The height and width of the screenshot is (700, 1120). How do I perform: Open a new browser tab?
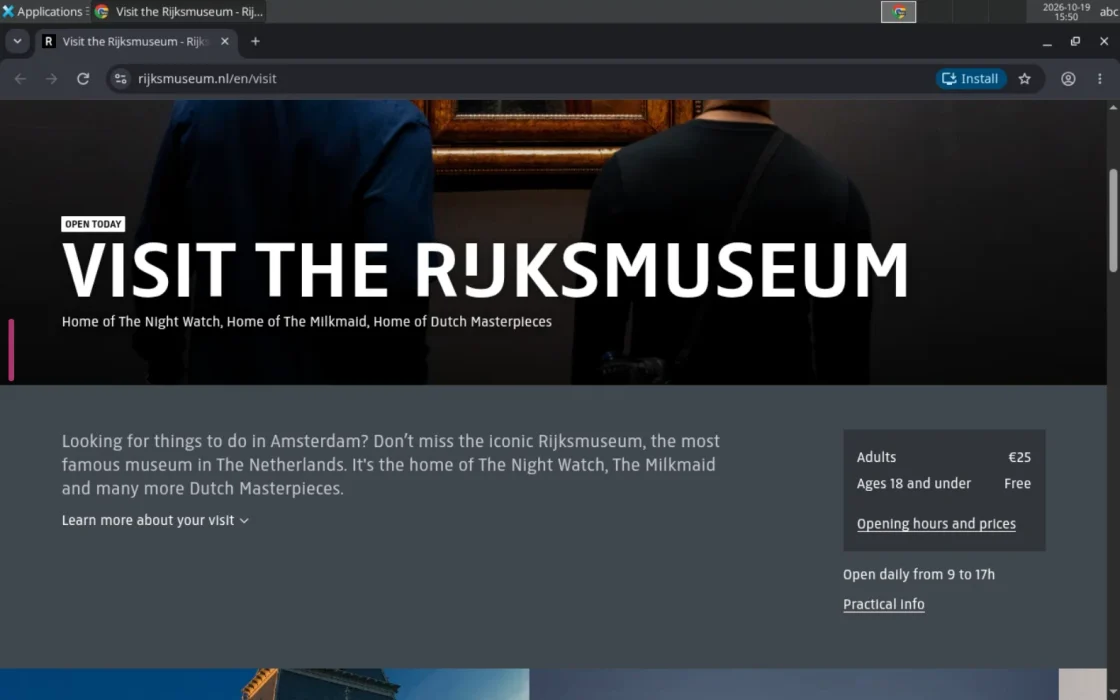pyautogui.click(x=255, y=41)
